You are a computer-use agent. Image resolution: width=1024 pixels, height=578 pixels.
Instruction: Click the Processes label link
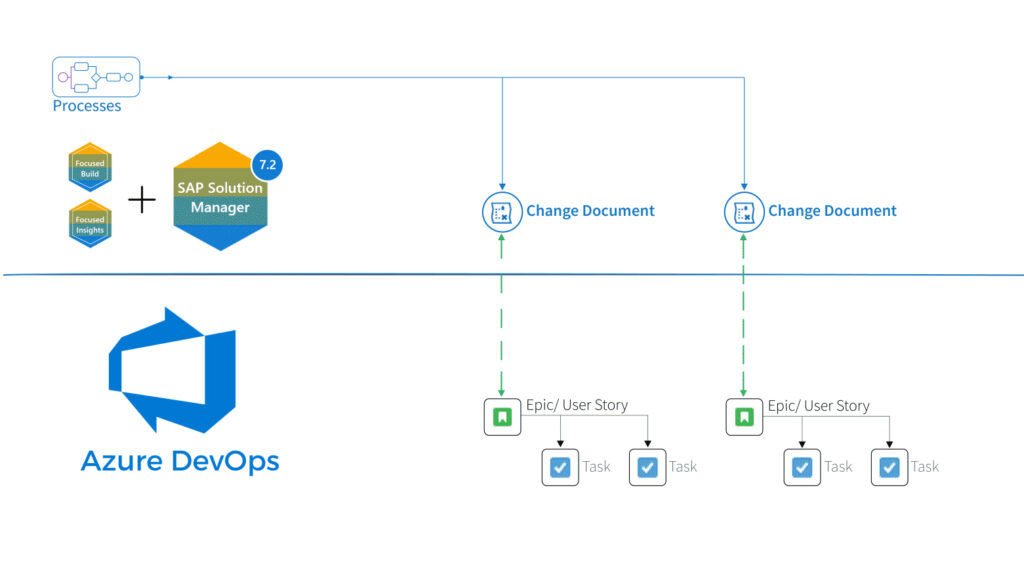(87, 105)
